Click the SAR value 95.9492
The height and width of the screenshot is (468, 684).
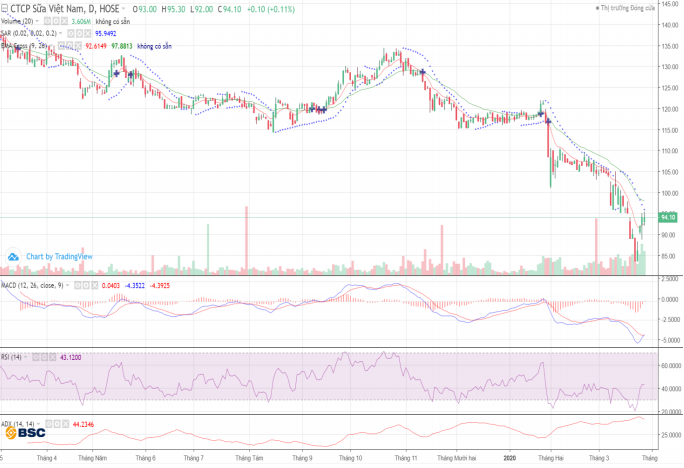pos(106,33)
